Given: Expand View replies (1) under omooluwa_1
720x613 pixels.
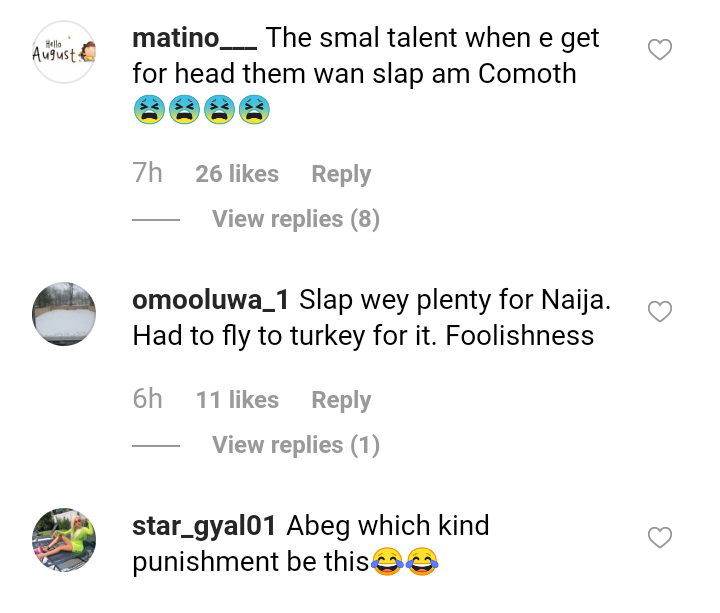Looking at the screenshot, I should click(x=295, y=445).
